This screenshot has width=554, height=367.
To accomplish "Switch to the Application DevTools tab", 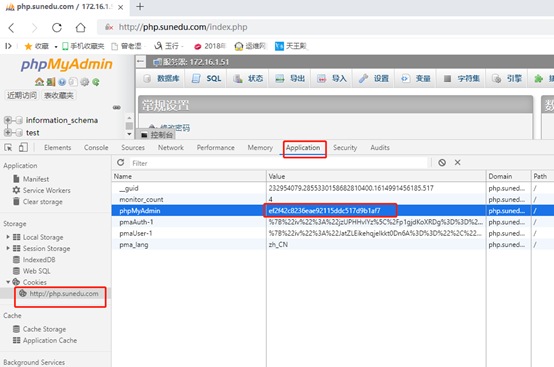I will (x=303, y=148).
